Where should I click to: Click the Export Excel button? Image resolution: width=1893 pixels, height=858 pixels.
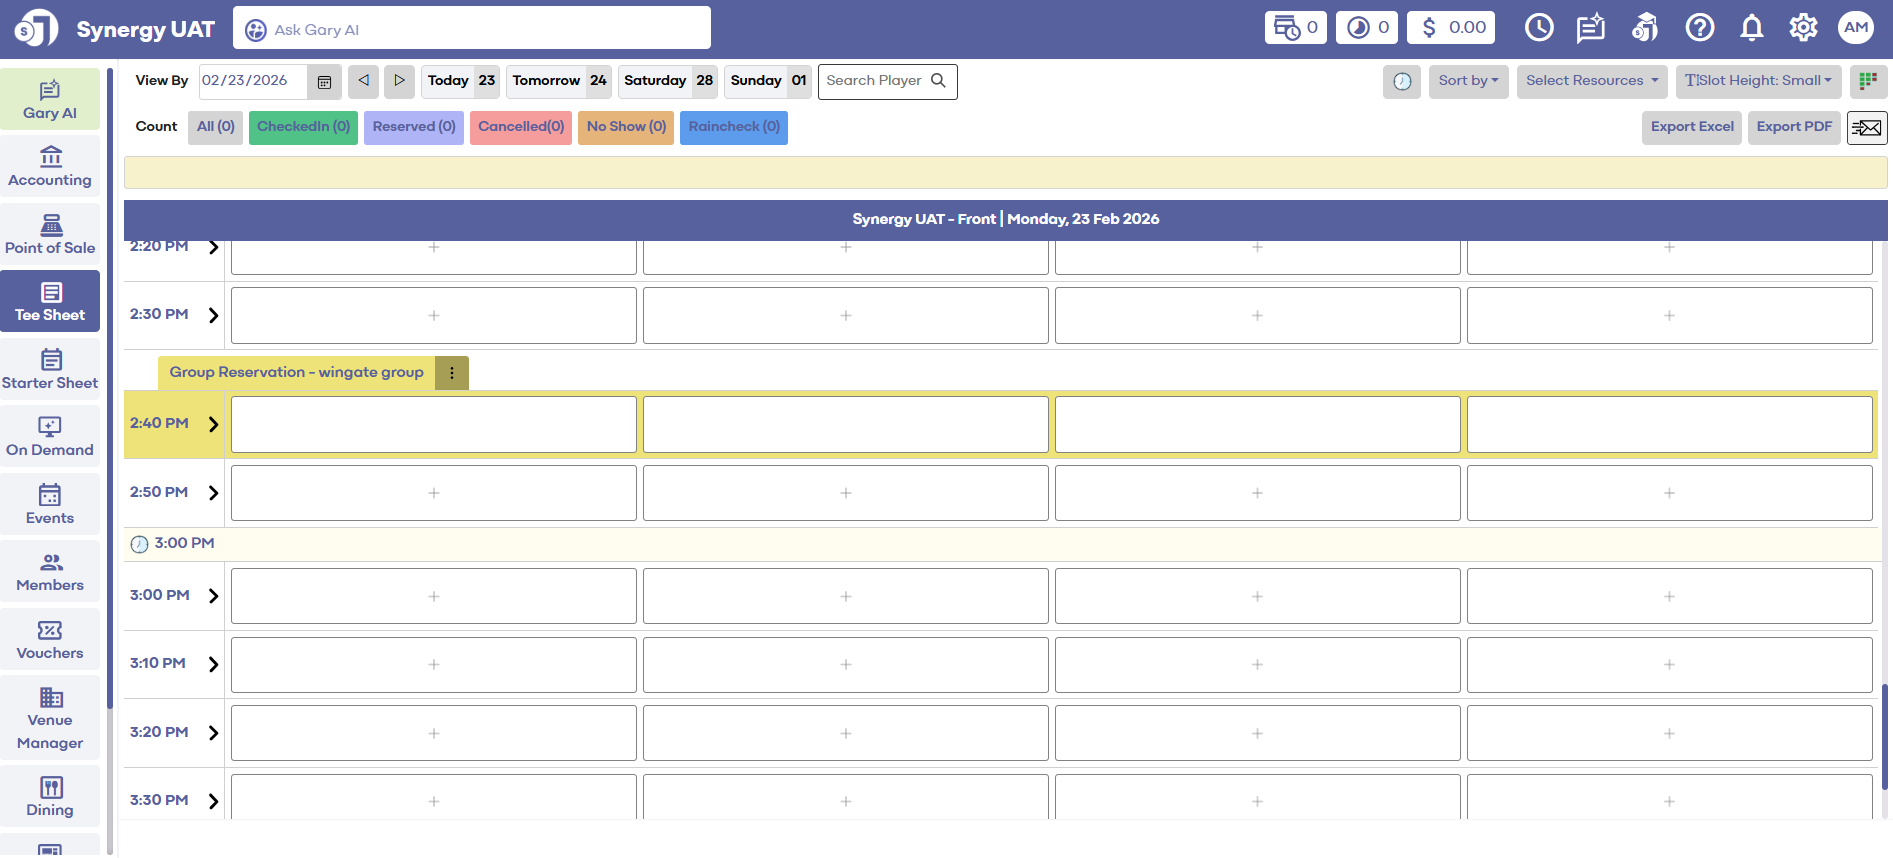(x=1692, y=127)
